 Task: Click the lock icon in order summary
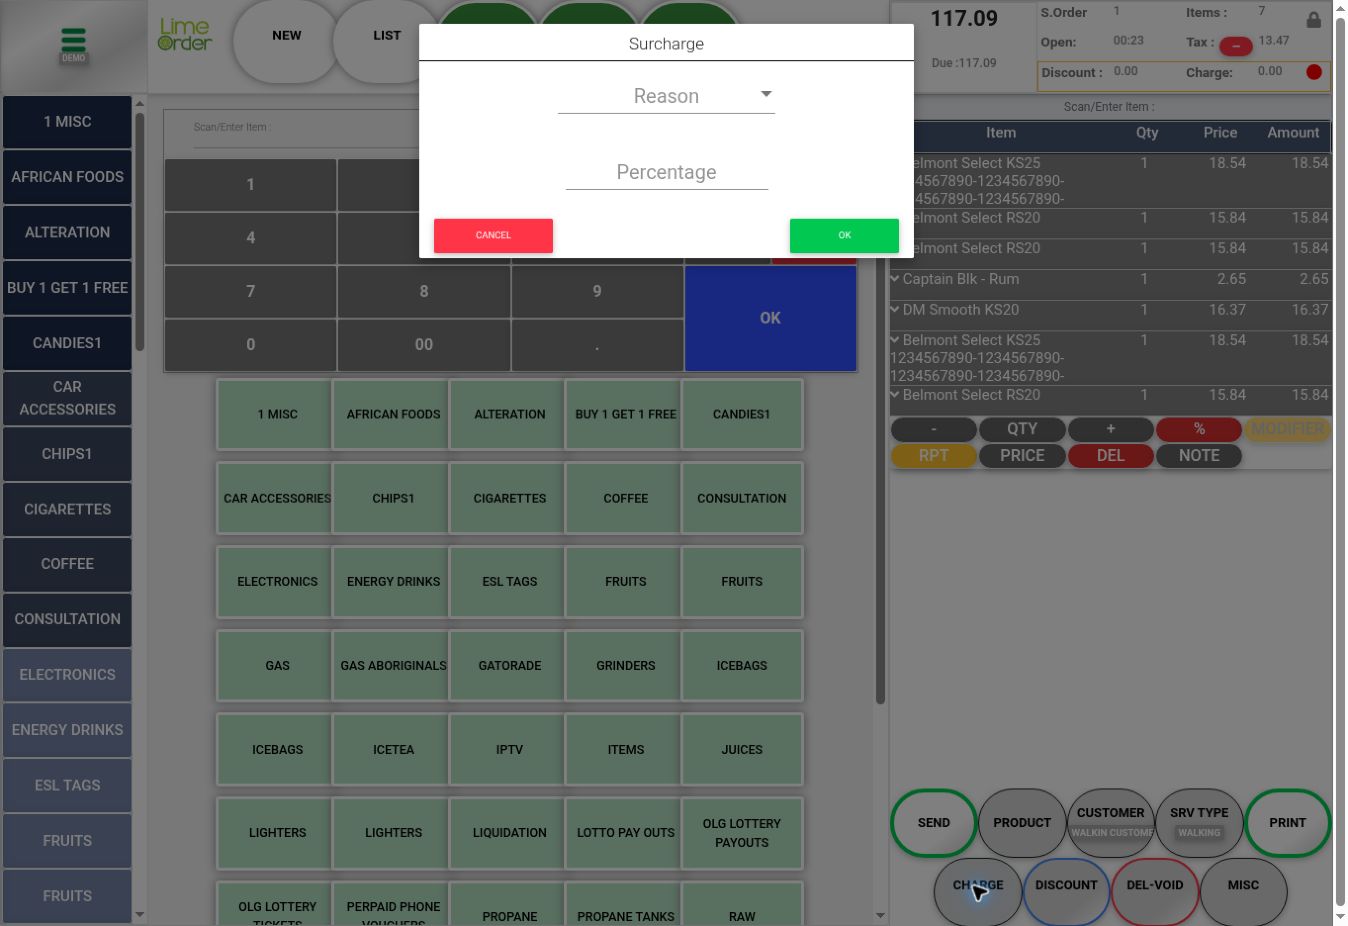tap(1313, 19)
